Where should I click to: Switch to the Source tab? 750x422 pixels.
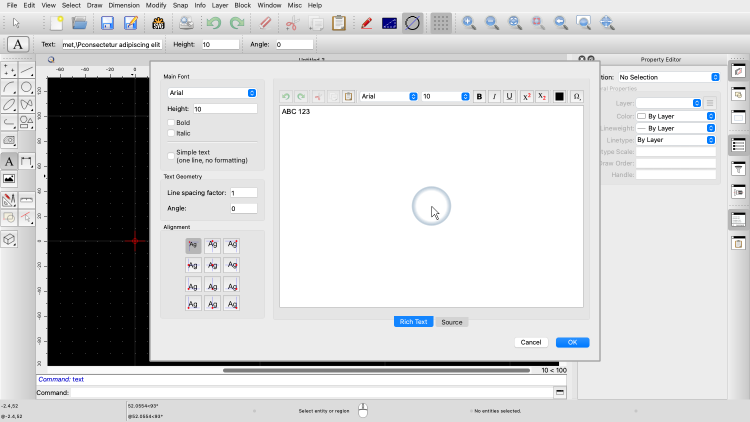coord(452,322)
